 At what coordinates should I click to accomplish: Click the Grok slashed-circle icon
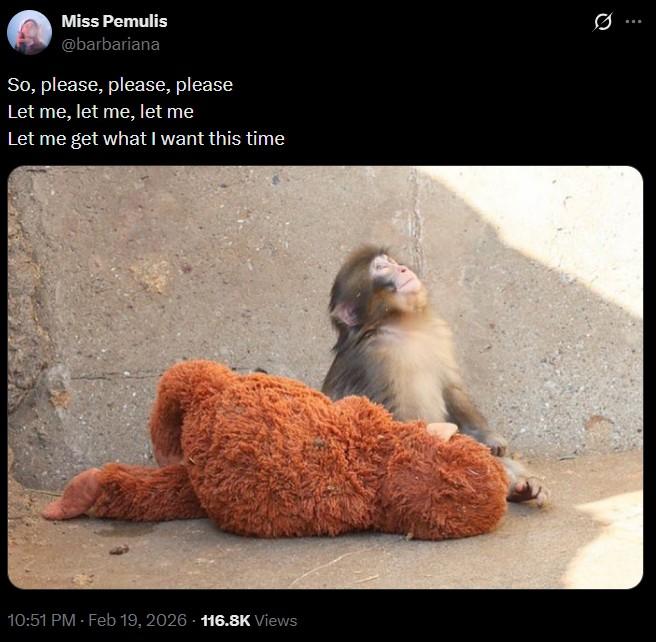(602, 22)
